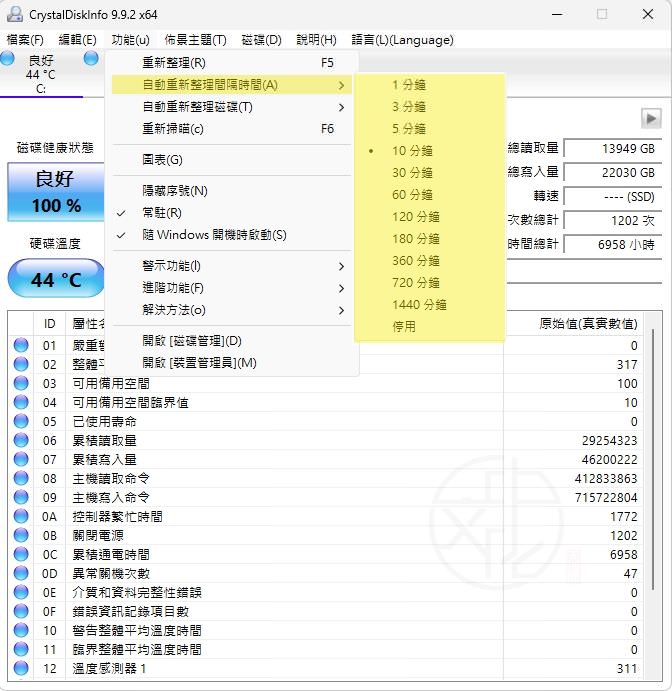The image size is (672, 691).
Task: Click status orb in attribute row 09
Action: coord(21,497)
